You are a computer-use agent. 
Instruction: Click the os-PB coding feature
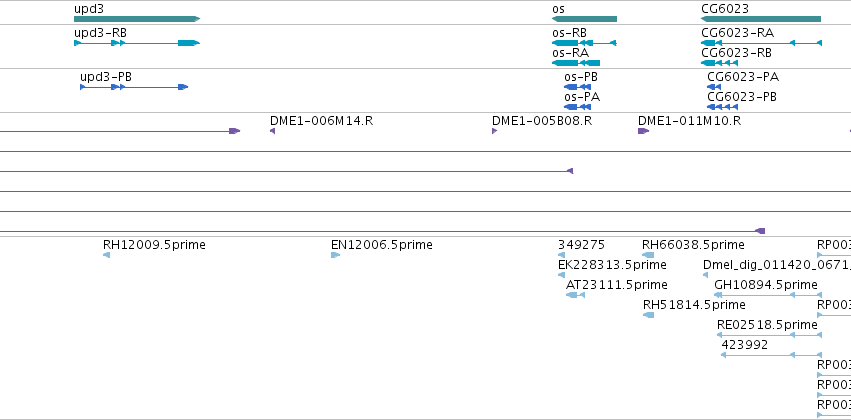click(x=577, y=87)
